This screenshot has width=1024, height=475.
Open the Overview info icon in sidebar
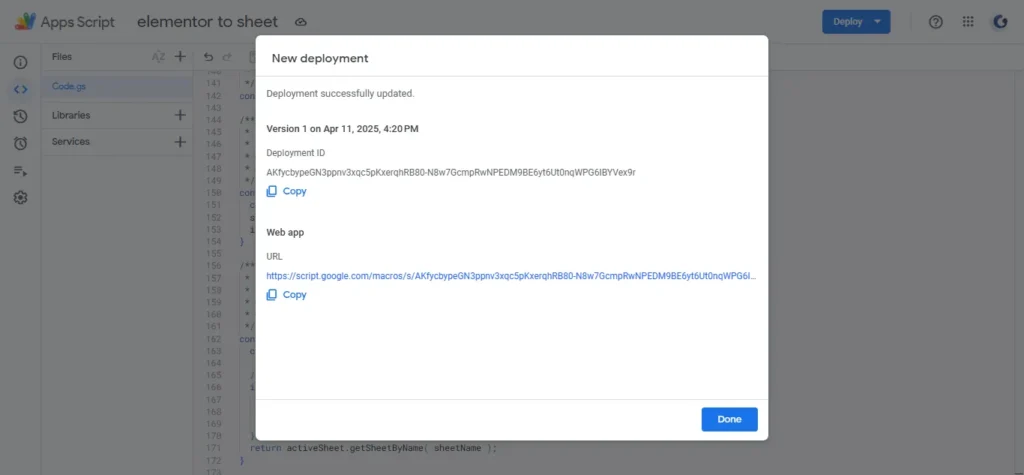[20, 62]
